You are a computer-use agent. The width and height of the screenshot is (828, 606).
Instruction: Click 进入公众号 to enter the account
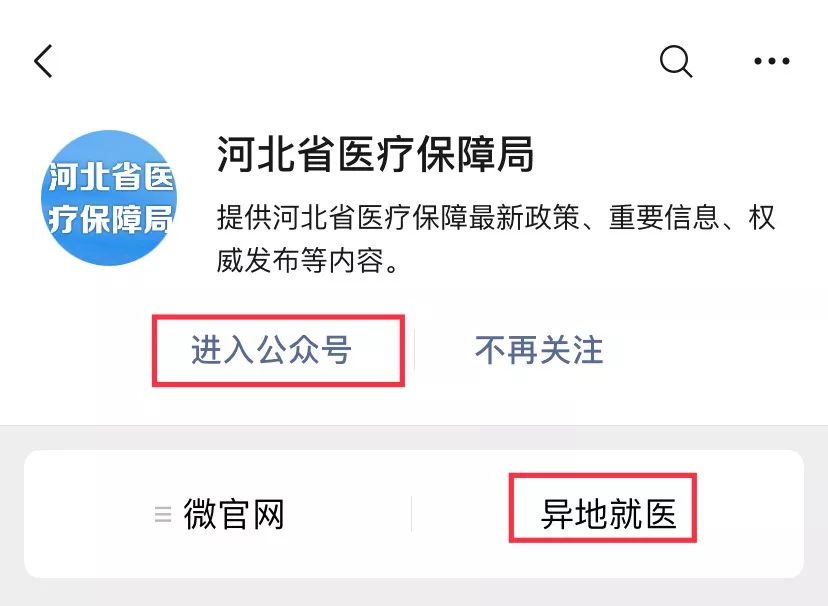point(271,350)
